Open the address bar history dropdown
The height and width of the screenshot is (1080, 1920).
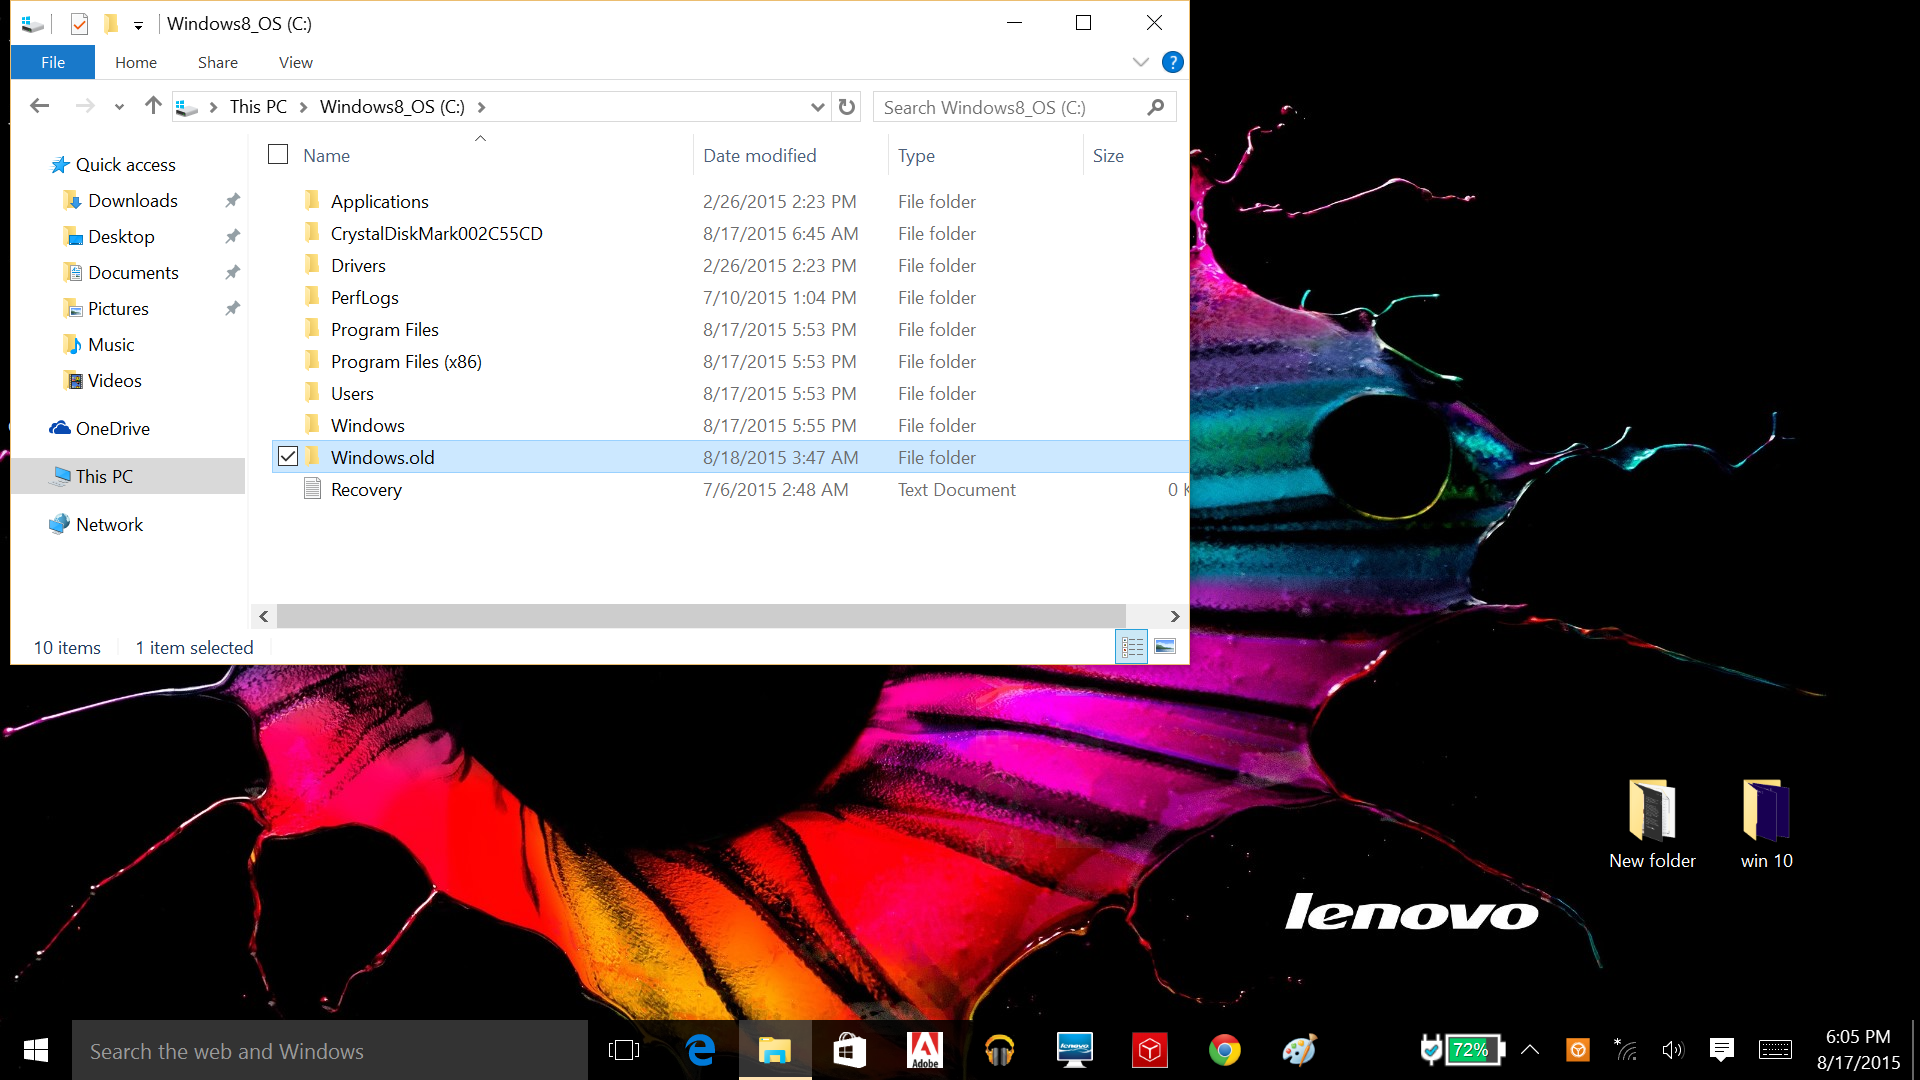point(818,107)
